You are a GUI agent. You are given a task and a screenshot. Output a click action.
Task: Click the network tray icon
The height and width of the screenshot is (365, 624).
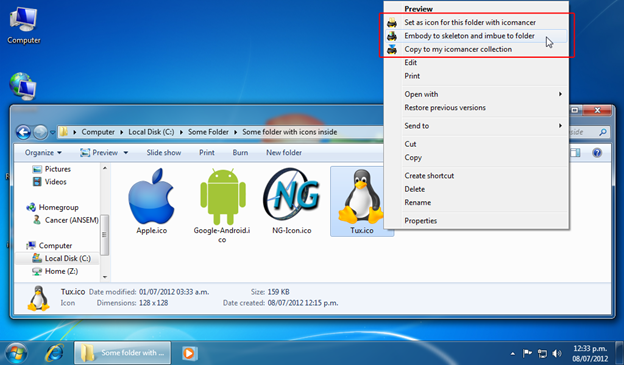(542, 353)
